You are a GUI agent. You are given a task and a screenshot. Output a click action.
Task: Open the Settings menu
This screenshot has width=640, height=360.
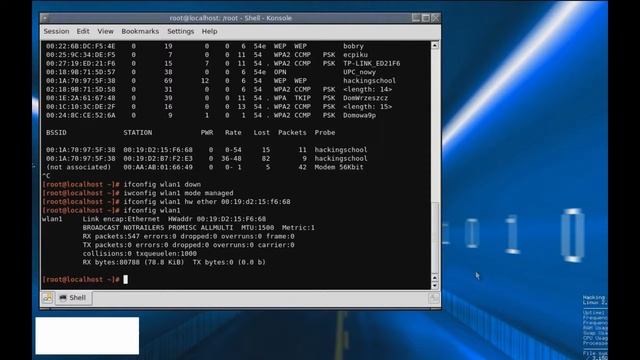(x=180, y=31)
